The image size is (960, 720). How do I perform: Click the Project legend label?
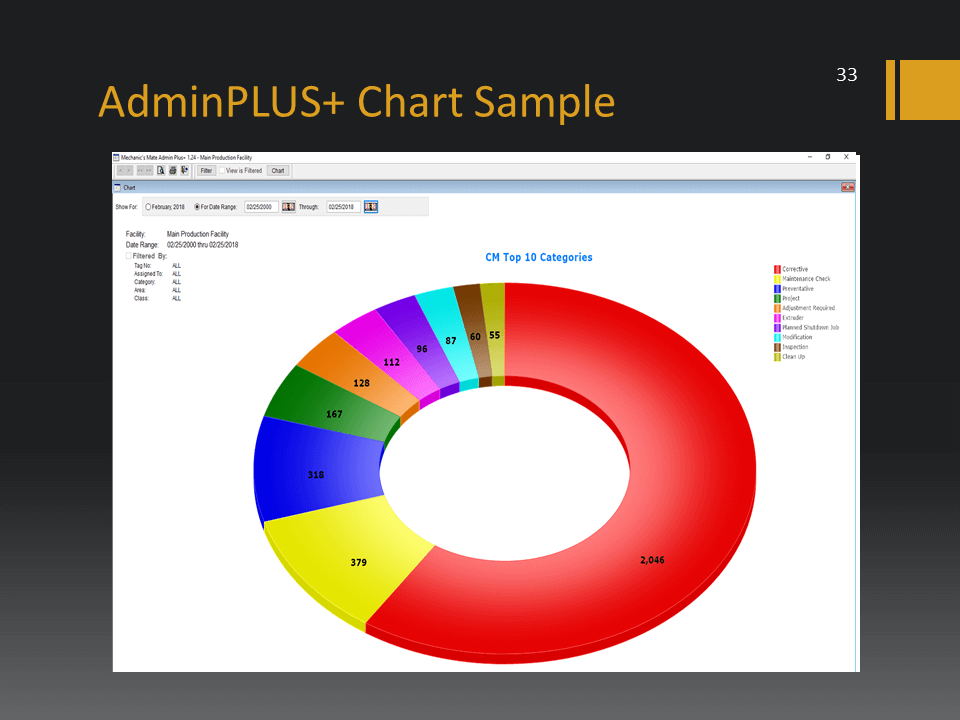tap(790, 299)
